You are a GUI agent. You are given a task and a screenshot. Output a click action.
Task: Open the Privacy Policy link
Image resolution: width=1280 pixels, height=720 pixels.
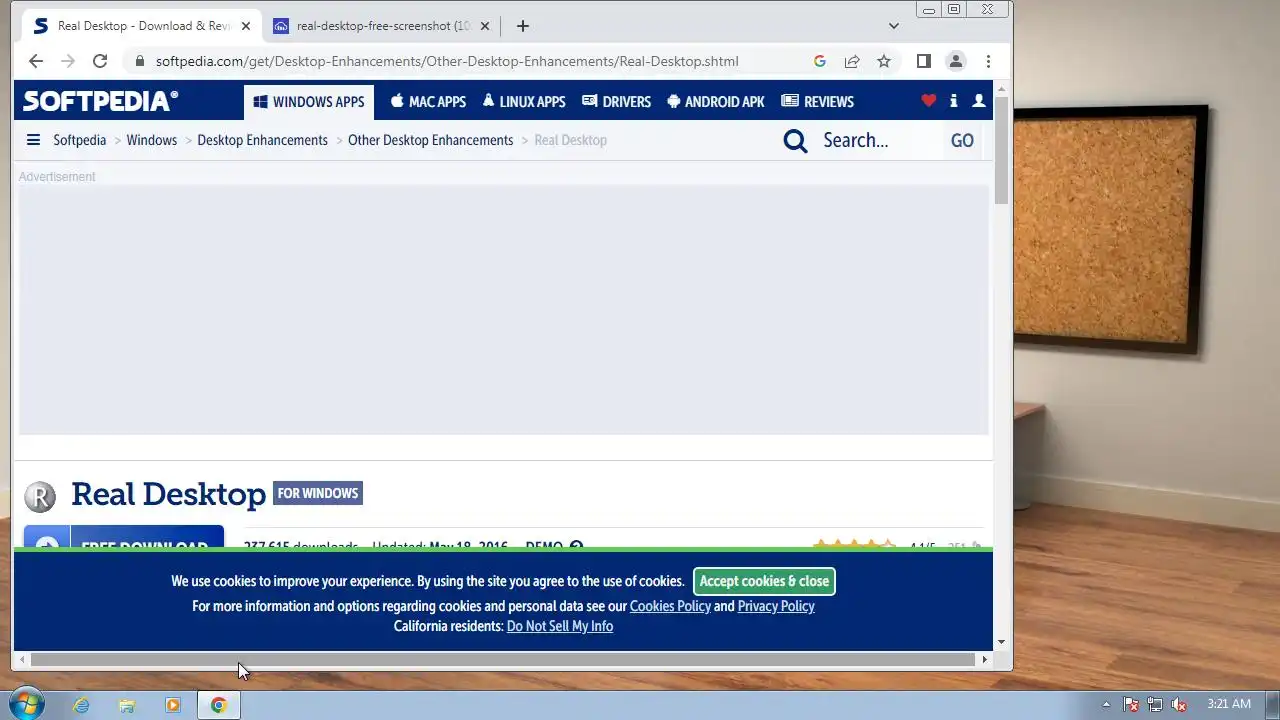pyautogui.click(x=776, y=606)
